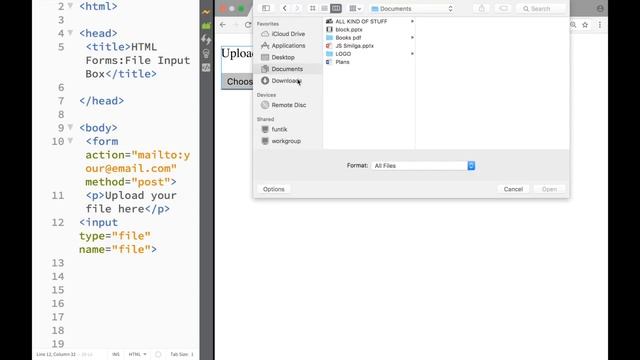Click the Tags icon in file dialog toolbar
Screen dimensions: 640x360
pos(503,8)
